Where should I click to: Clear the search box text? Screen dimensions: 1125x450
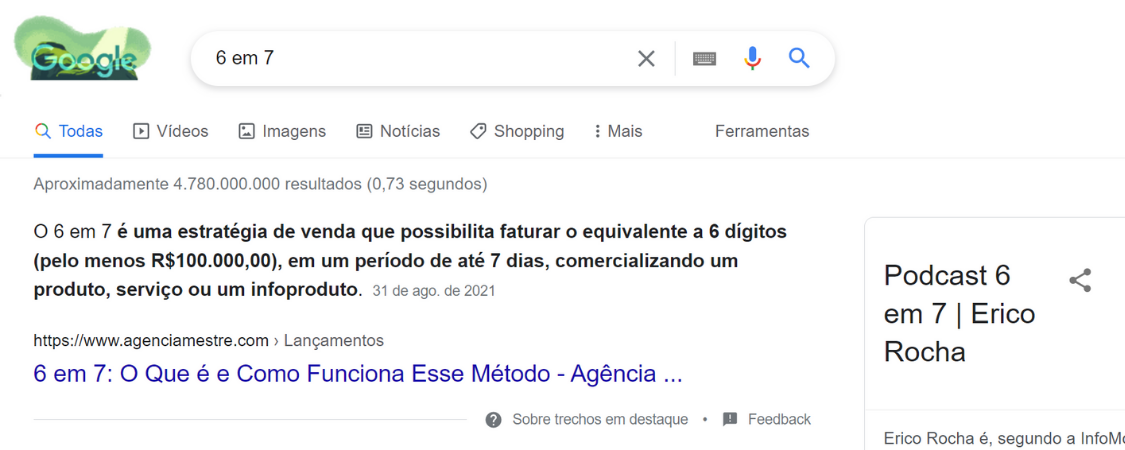point(646,59)
